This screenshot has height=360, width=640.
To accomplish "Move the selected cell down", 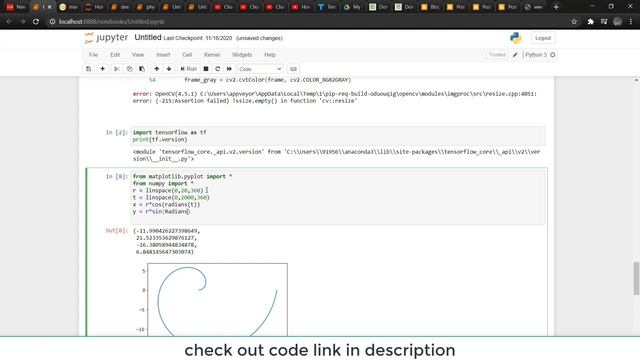I will tap(169, 69).
